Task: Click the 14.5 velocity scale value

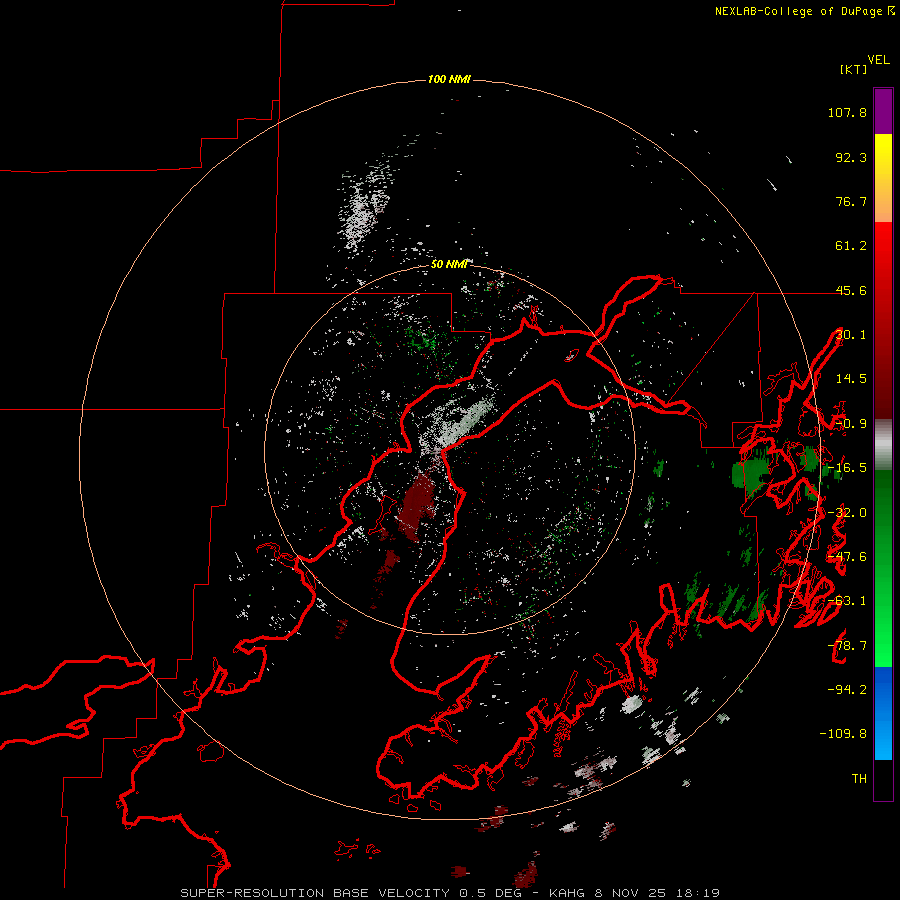Action: (851, 379)
